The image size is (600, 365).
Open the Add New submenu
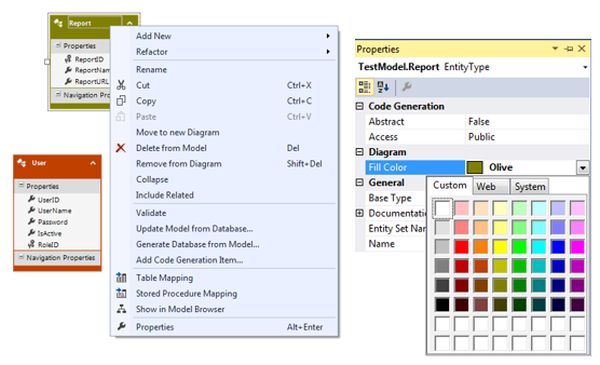click(x=235, y=36)
